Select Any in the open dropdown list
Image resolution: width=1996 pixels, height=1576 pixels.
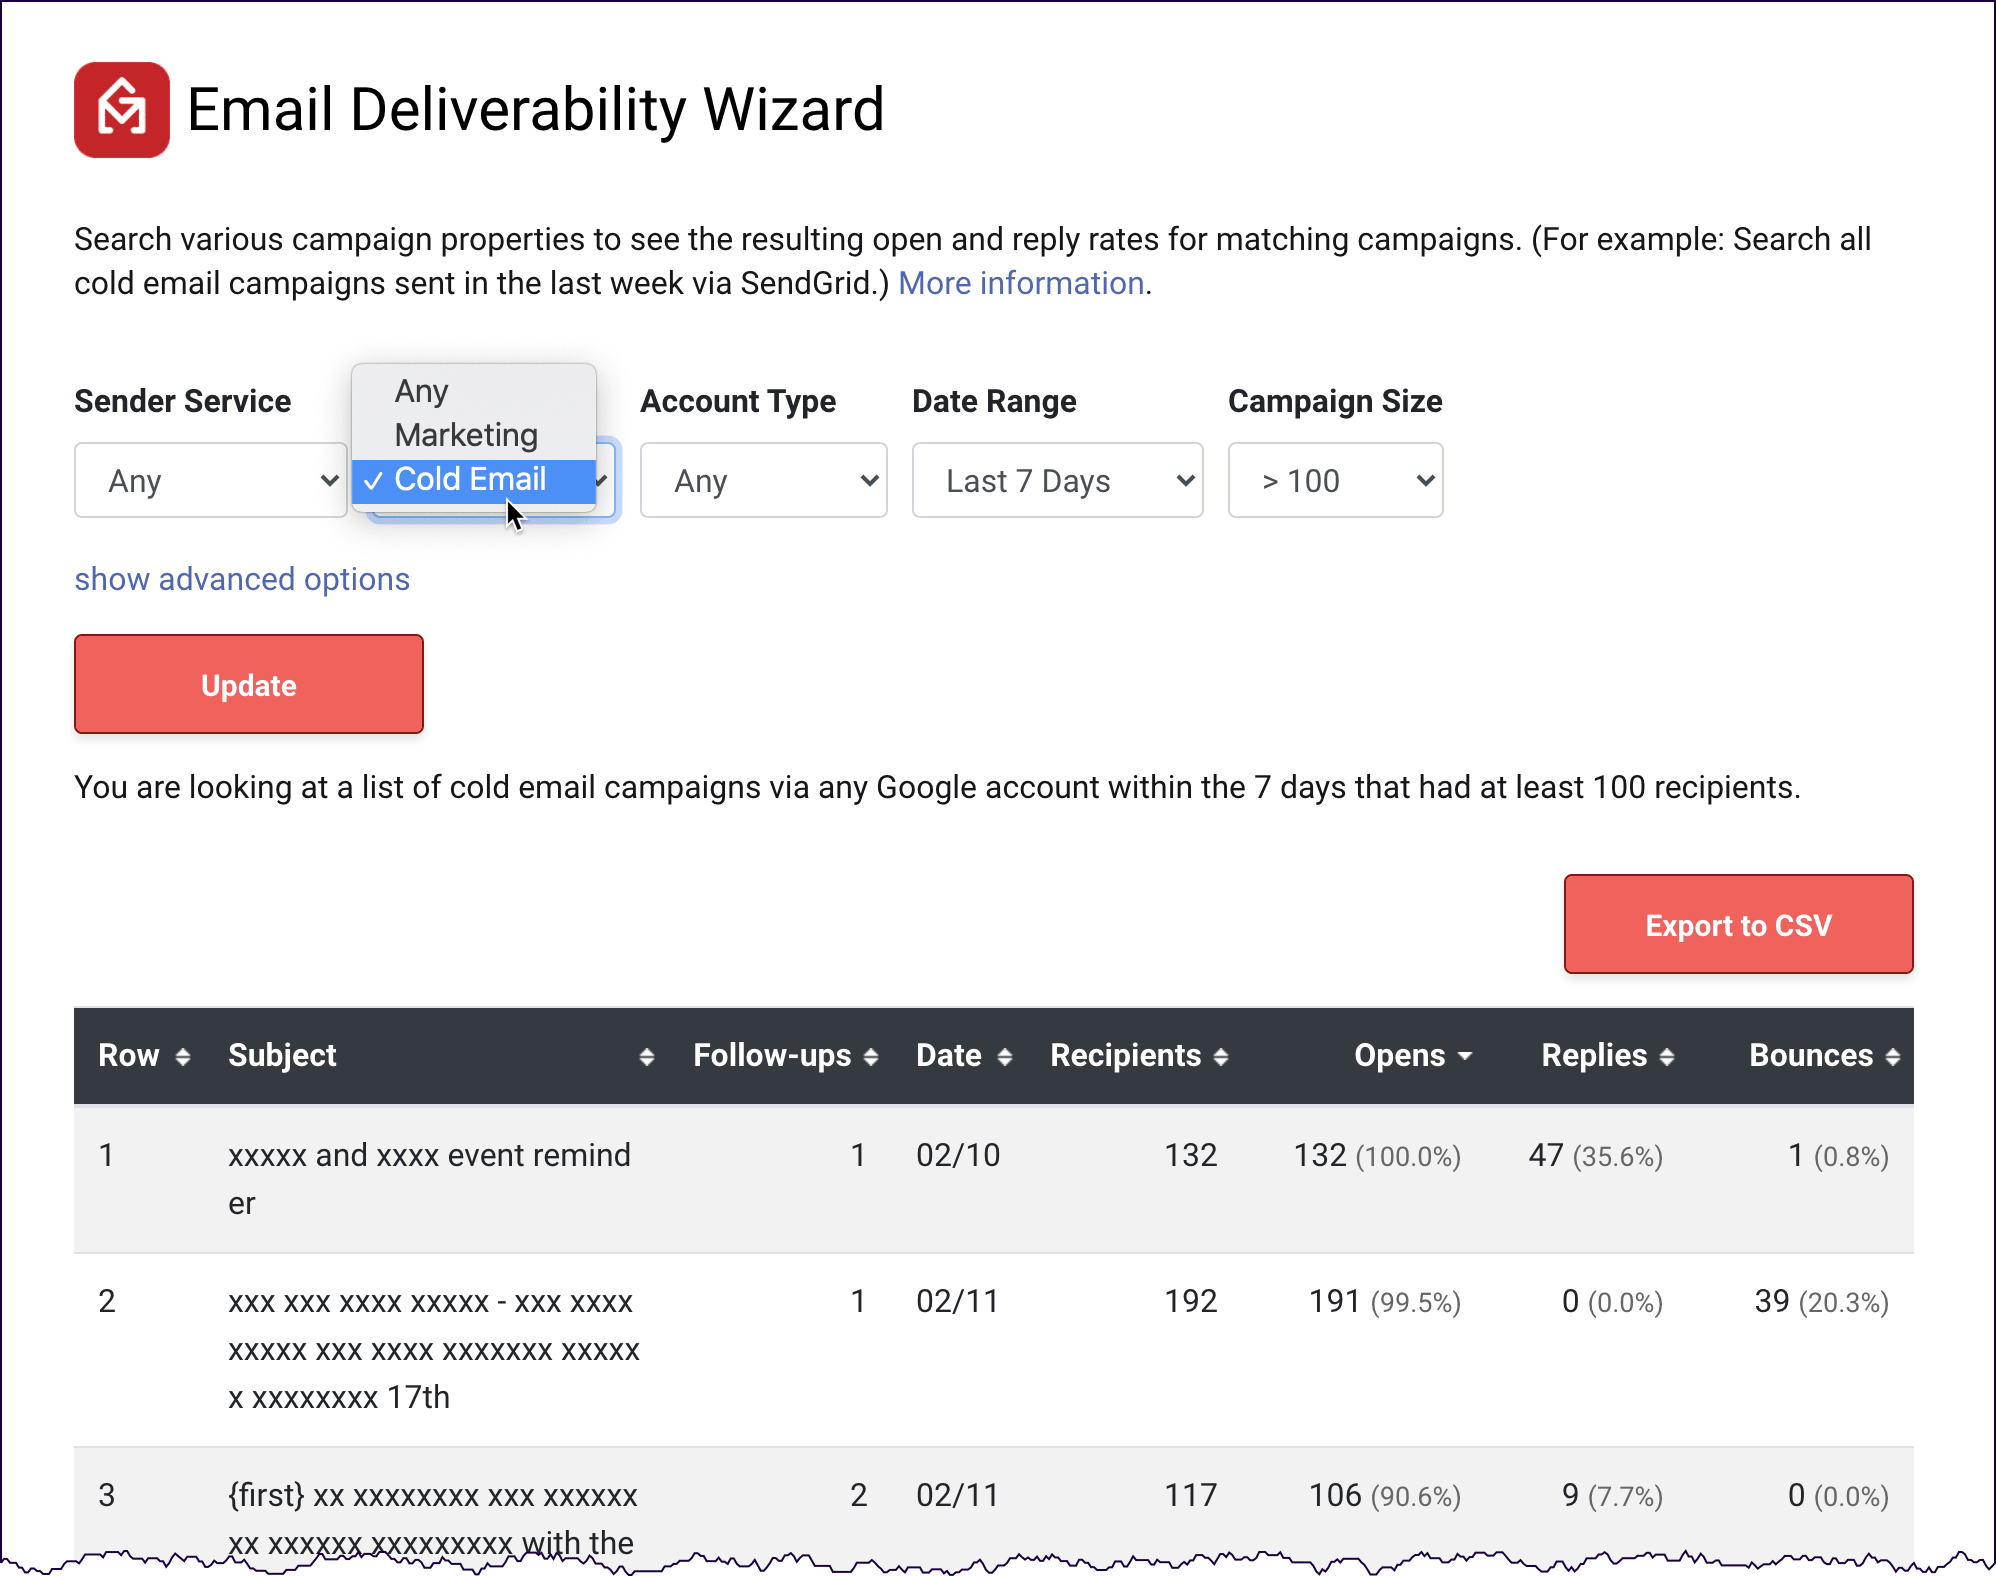click(474, 391)
